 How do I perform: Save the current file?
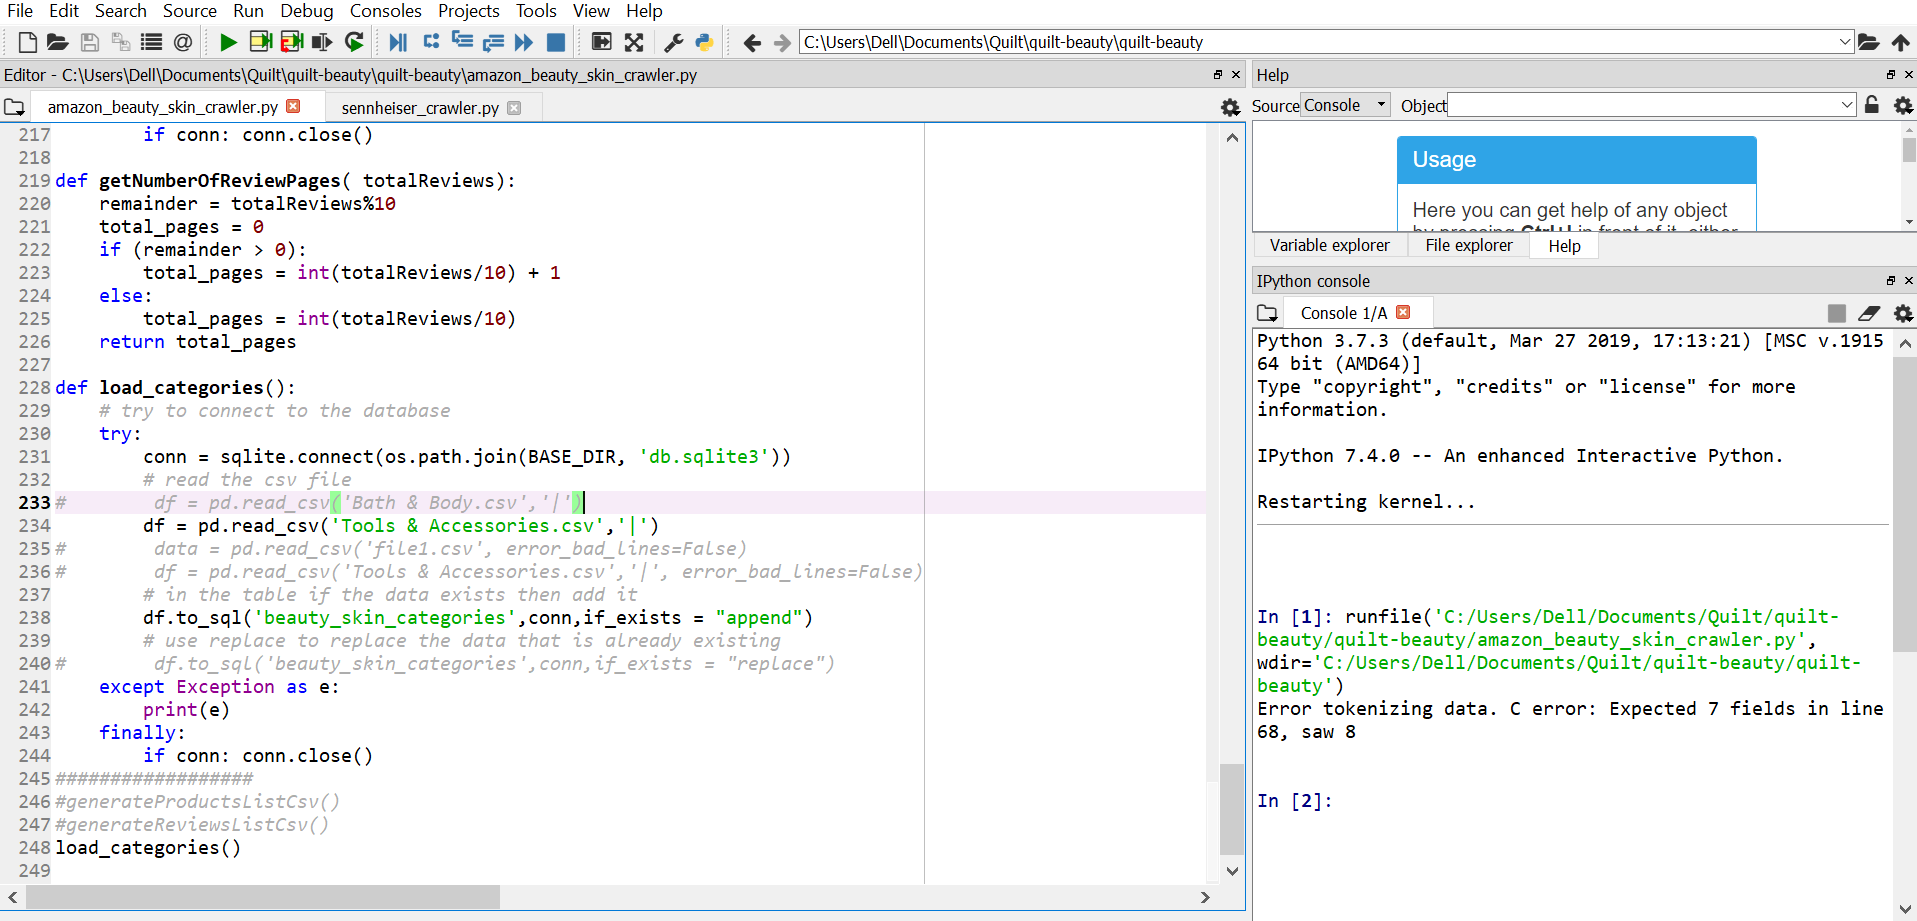point(90,42)
